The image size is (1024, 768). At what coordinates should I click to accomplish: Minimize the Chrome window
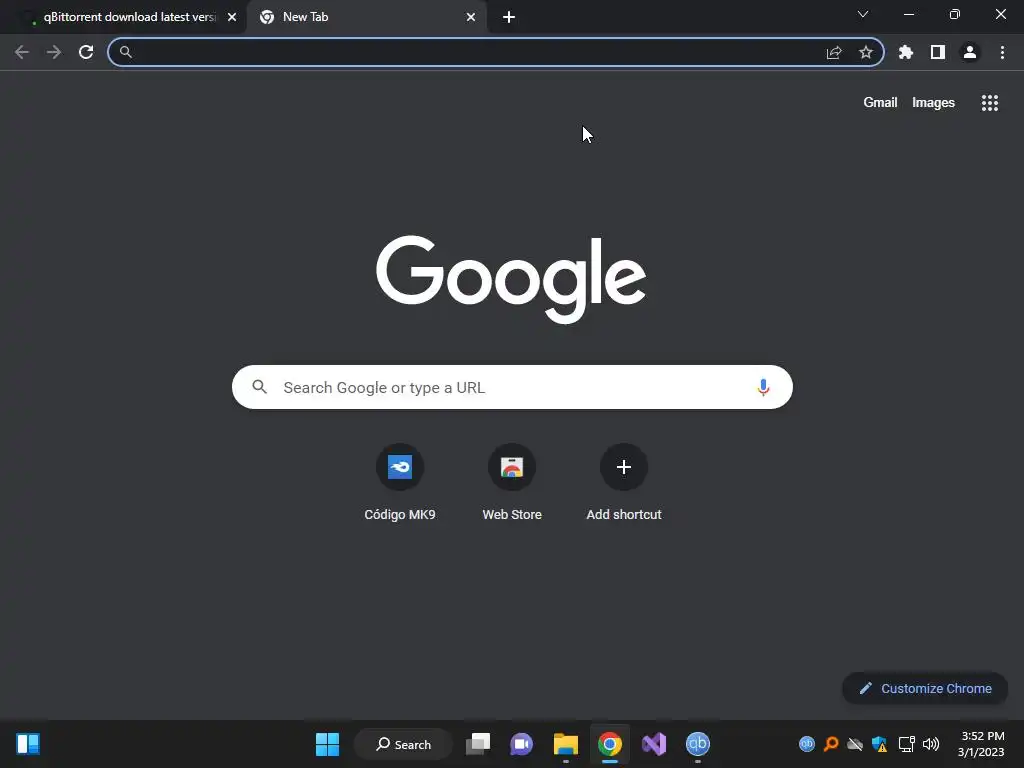coord(908,14)
